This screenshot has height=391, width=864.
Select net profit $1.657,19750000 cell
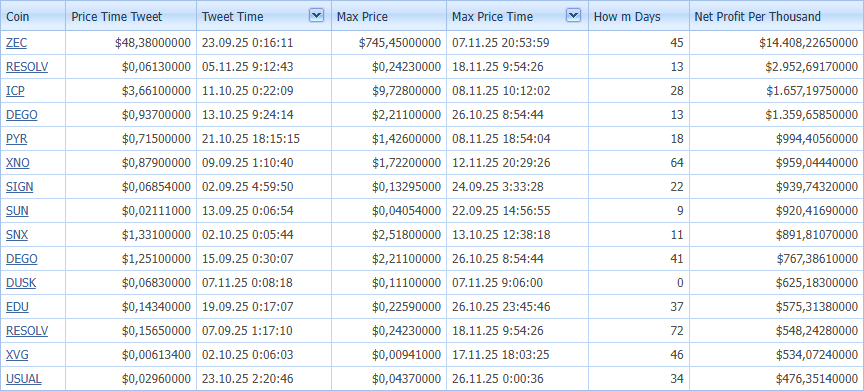(776, 90)
